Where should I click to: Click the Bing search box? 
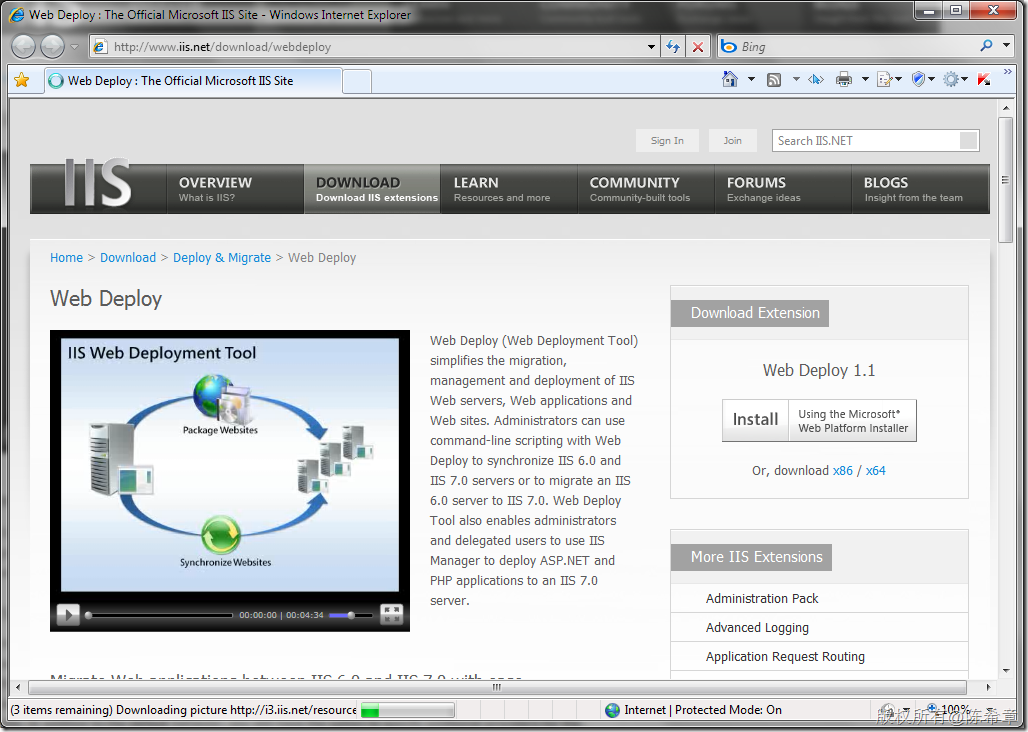coord(848,47)
